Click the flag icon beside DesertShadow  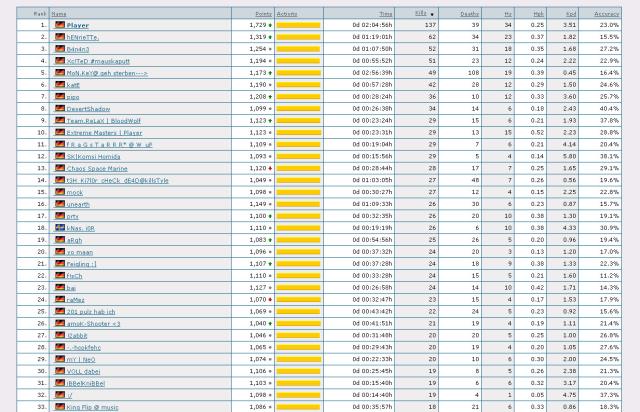tap(60, 108)
